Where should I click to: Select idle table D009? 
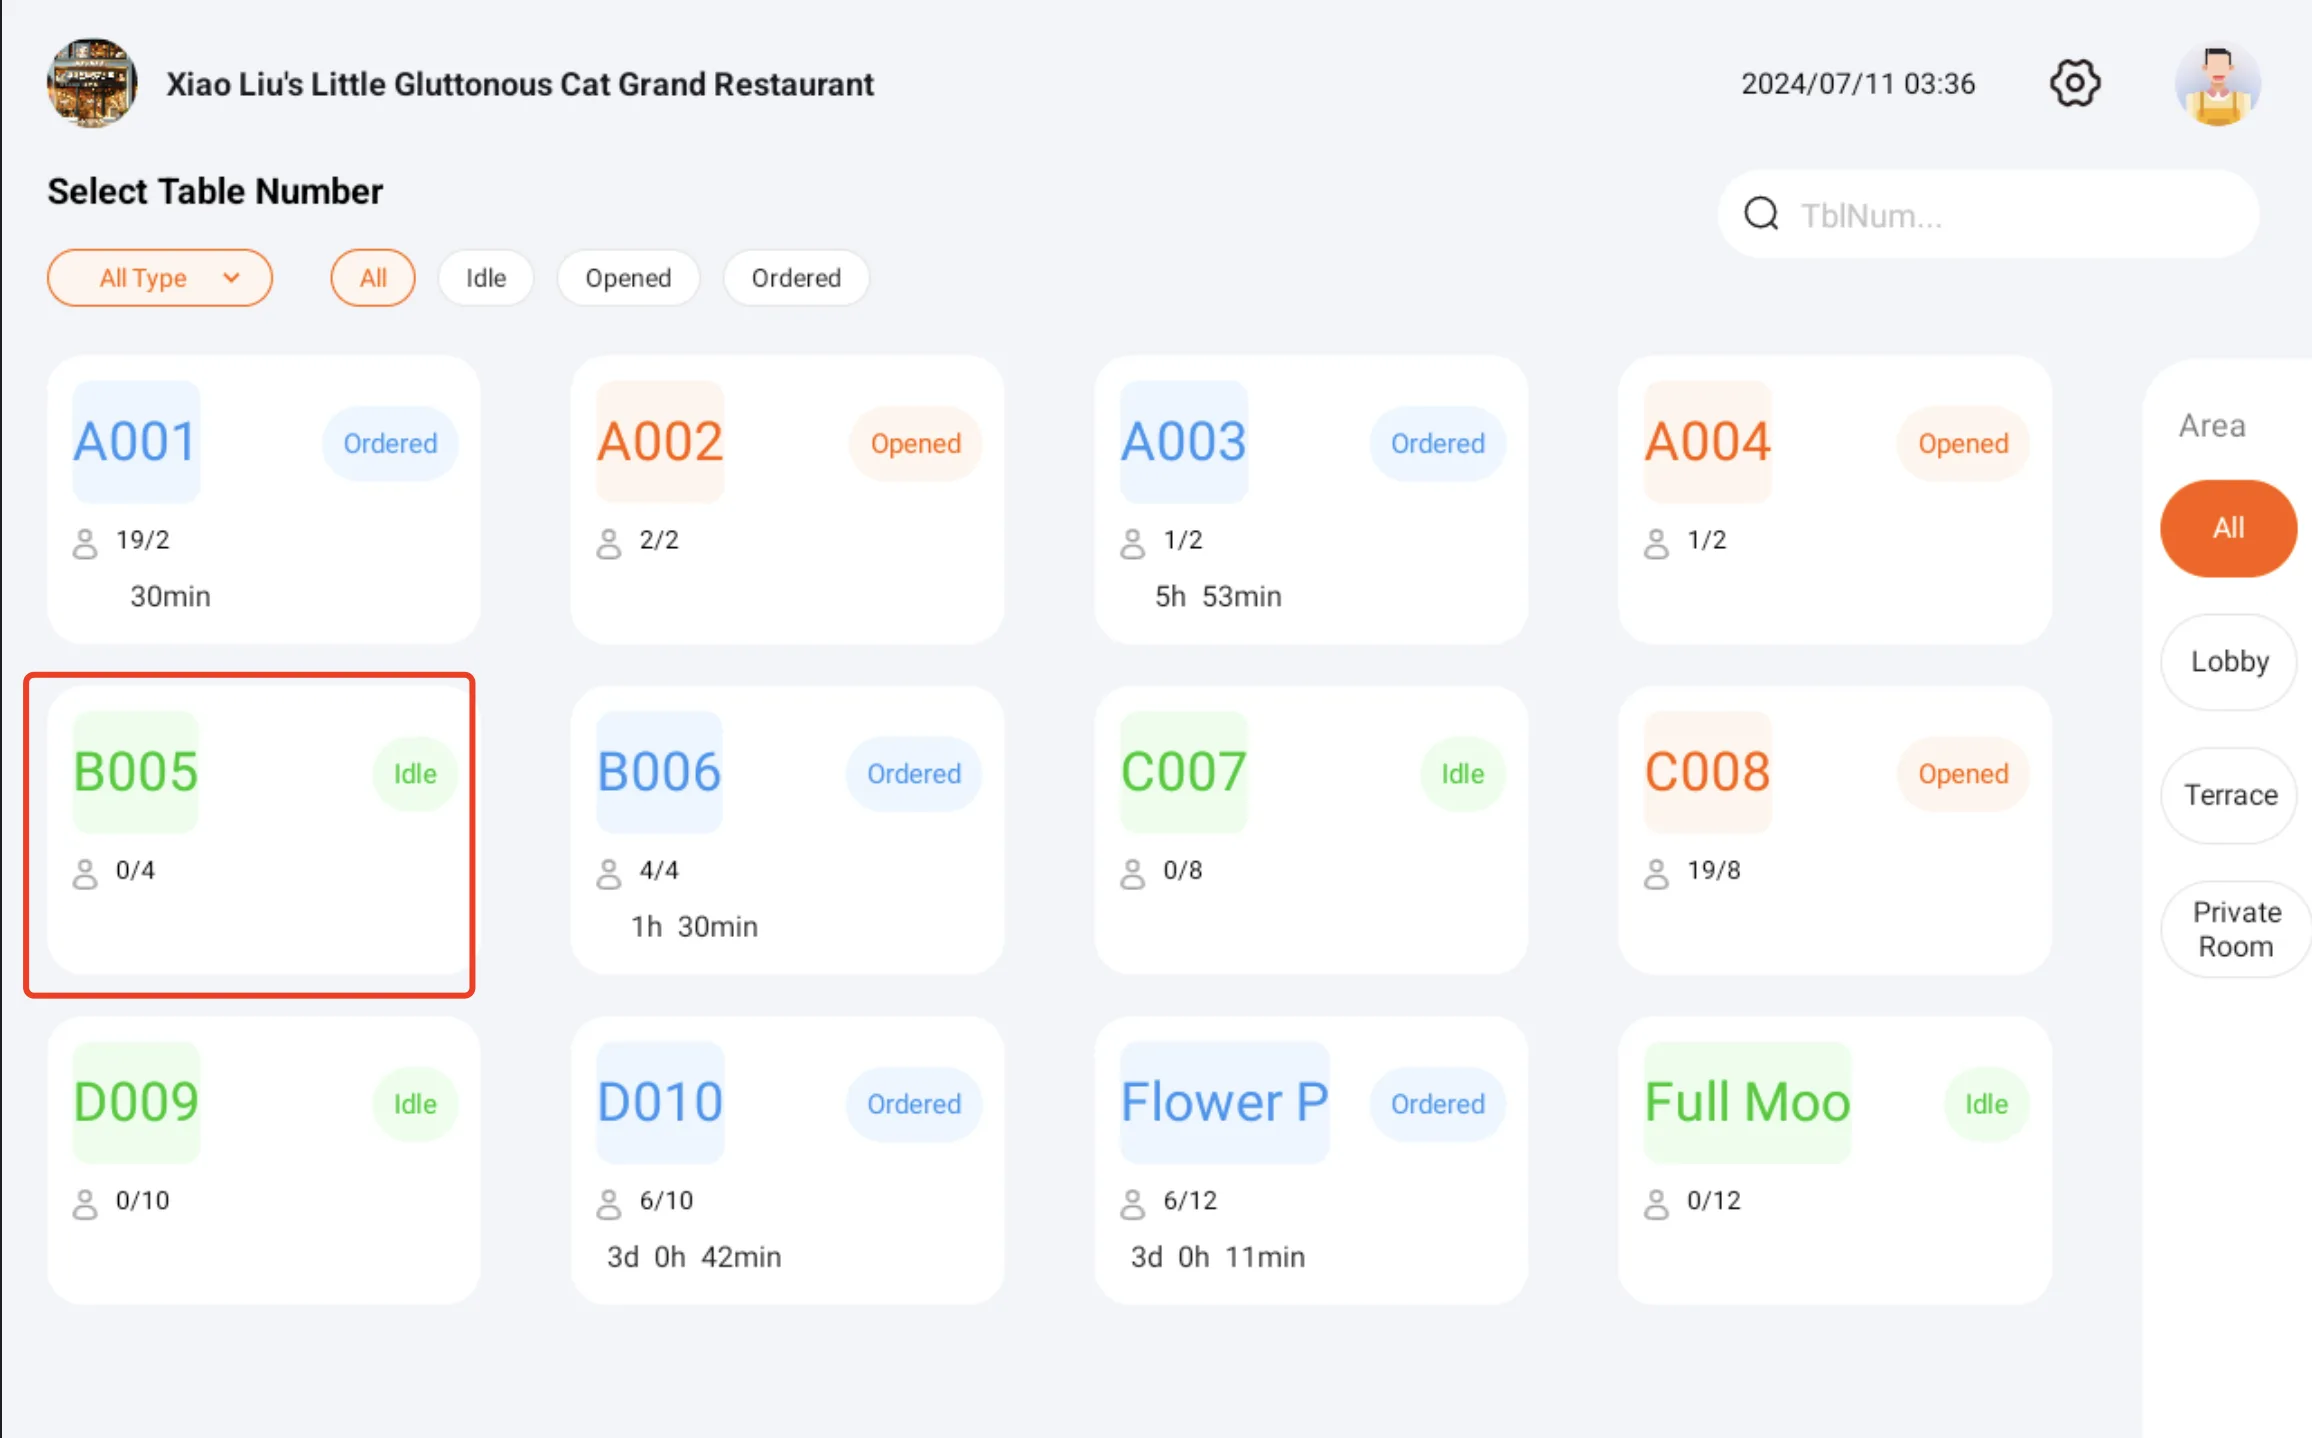click(264, 1161)
